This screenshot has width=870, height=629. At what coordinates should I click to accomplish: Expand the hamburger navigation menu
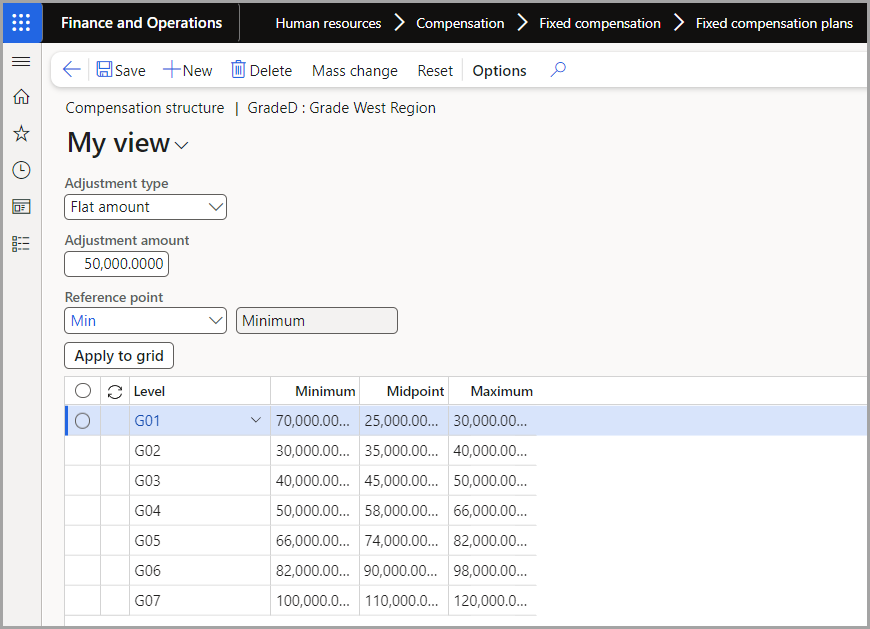[x=21, y=61]
